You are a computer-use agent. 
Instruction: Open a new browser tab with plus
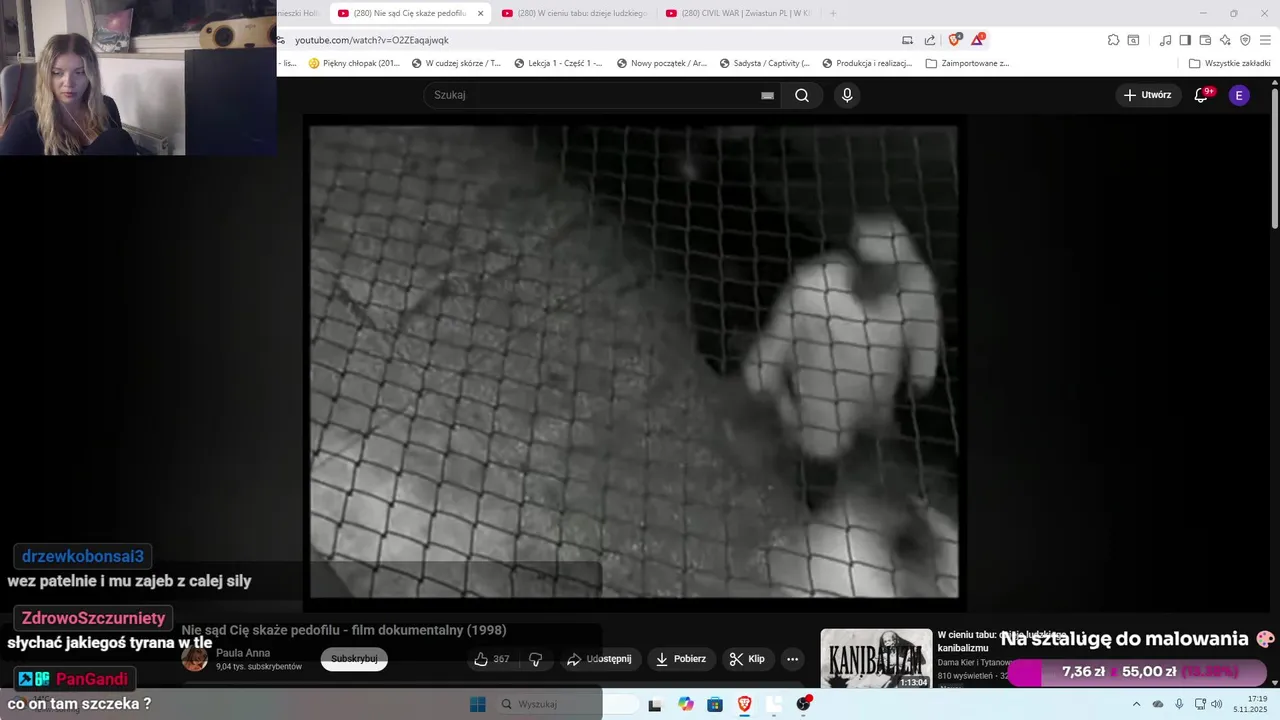pos(833,13)
